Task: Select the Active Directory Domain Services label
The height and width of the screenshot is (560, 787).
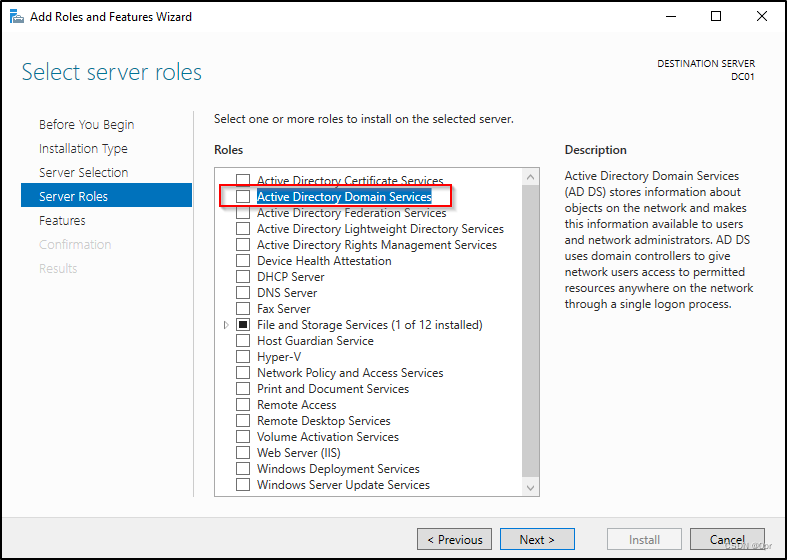Action: (x=344, y=197)
